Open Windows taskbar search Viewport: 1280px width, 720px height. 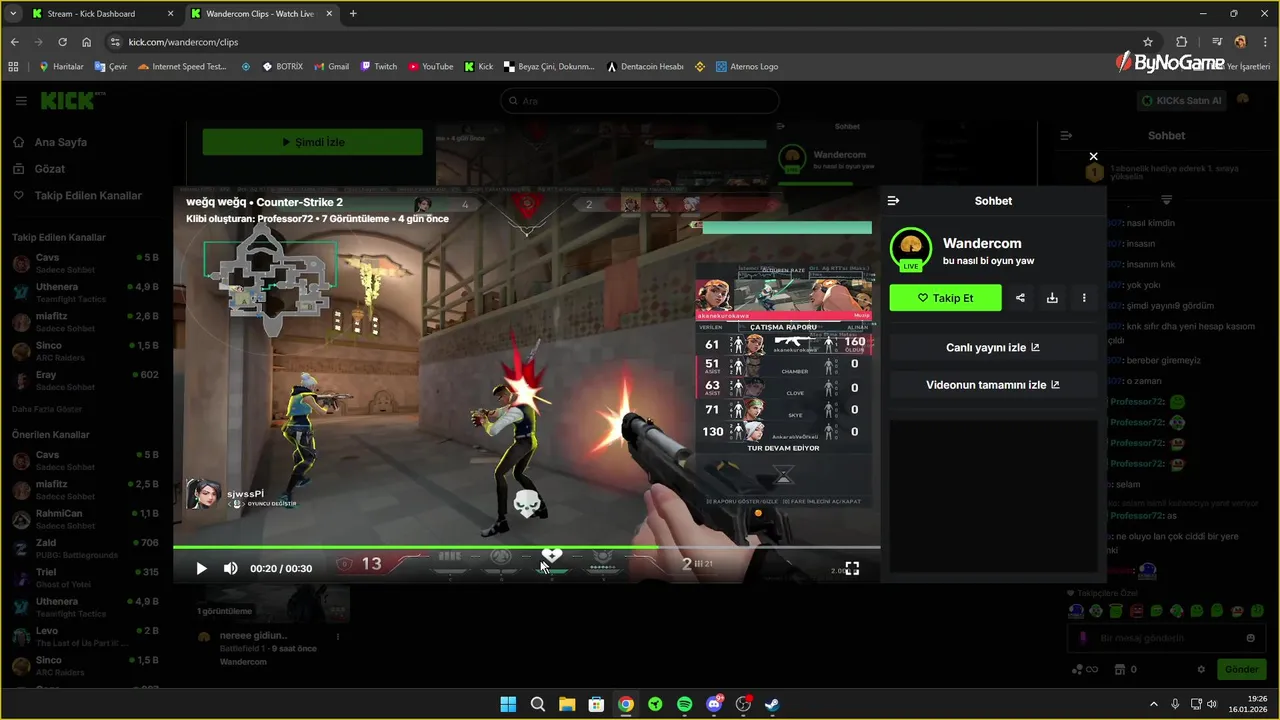tap(537, 704)
